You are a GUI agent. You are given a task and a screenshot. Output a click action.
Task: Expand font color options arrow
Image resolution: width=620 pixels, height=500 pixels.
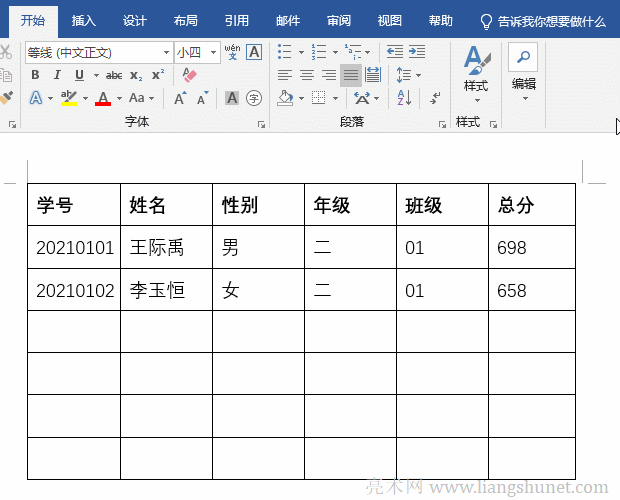119,98
